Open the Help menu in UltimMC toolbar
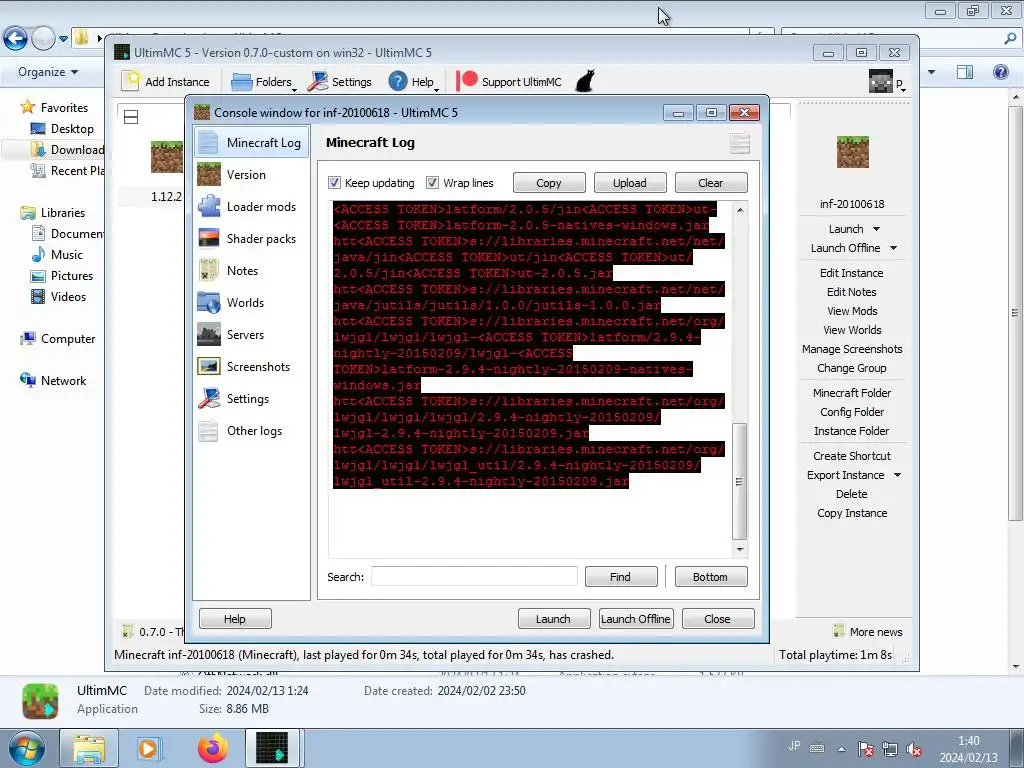The width and height of the screenshot is (1024, 768). click(x=412, y=82)
